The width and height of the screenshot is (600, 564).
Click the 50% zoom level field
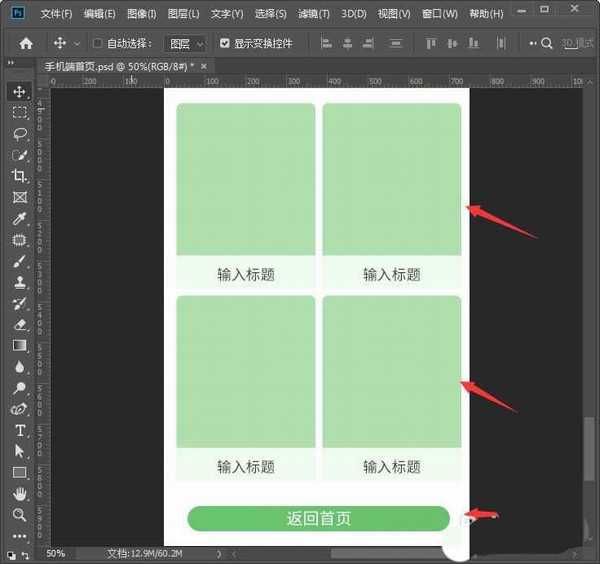pos(57,553)
